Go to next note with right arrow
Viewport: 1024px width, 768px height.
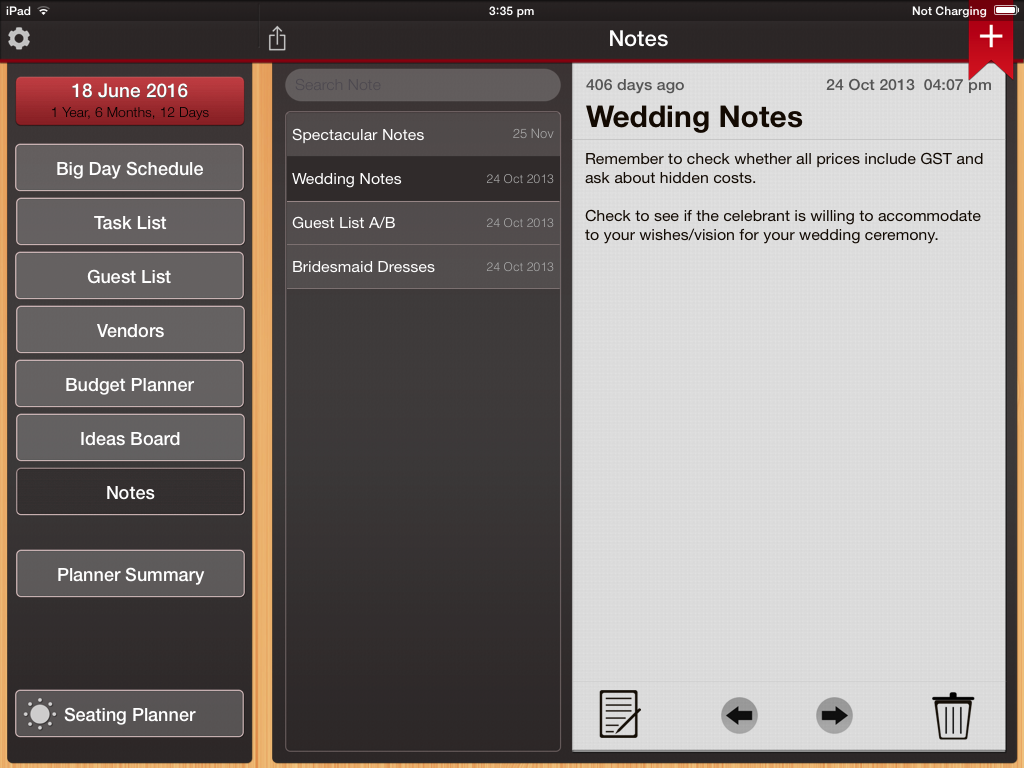[834, 715]
